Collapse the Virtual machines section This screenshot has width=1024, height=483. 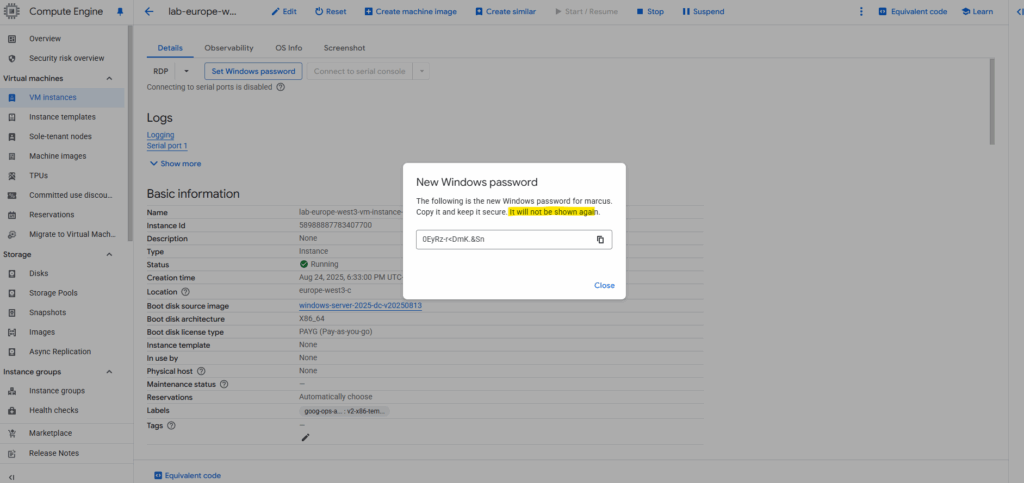(109, 78)
